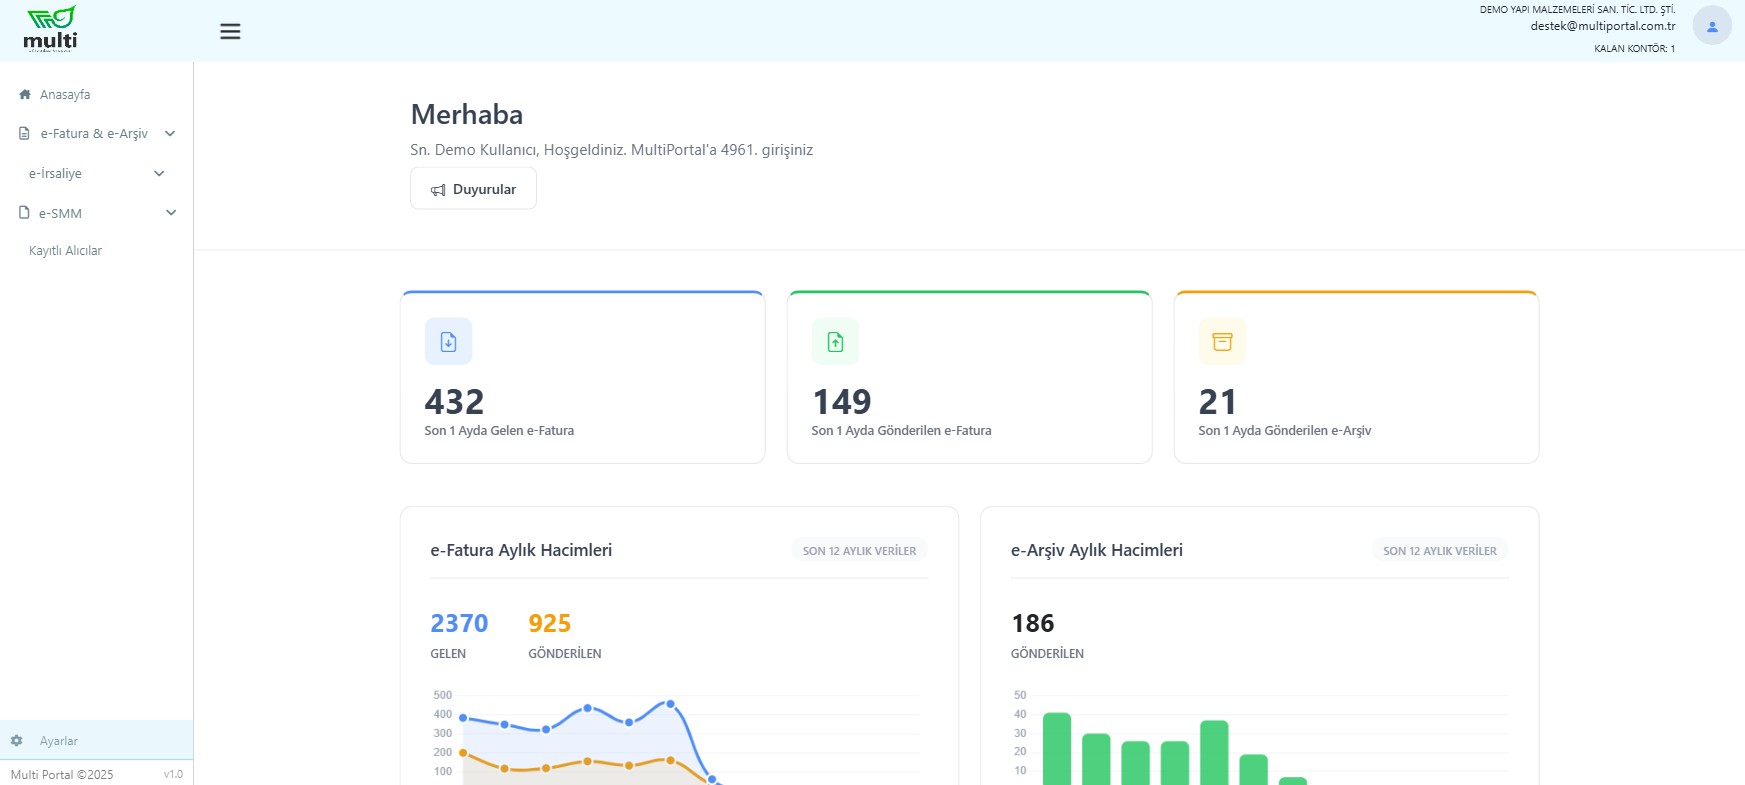This screenshot has width=1745, height=785.
Task: Click the v1.0 version label
Action: point(173,774)
